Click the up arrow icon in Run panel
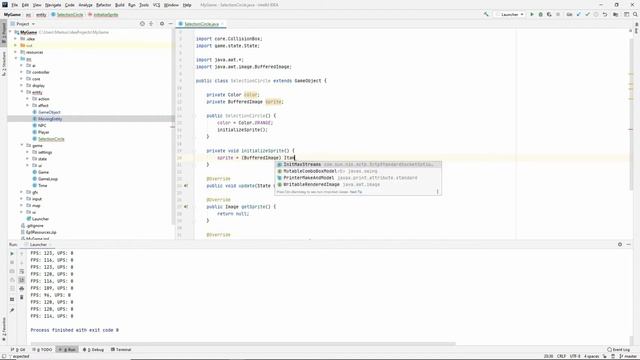This screenshot has height=360, width=640. coord(22,253)
